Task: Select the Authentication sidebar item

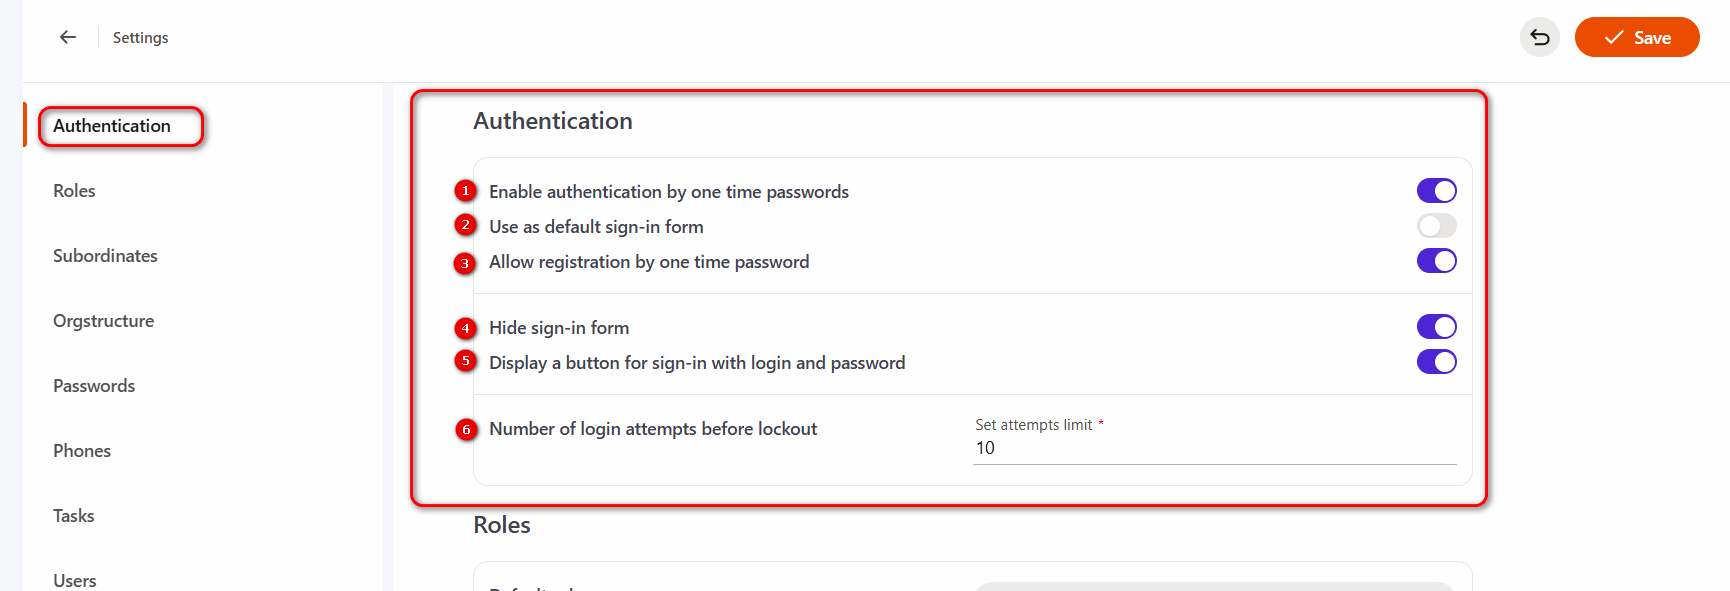Action: pyautogui.click(x=112, y=126)
